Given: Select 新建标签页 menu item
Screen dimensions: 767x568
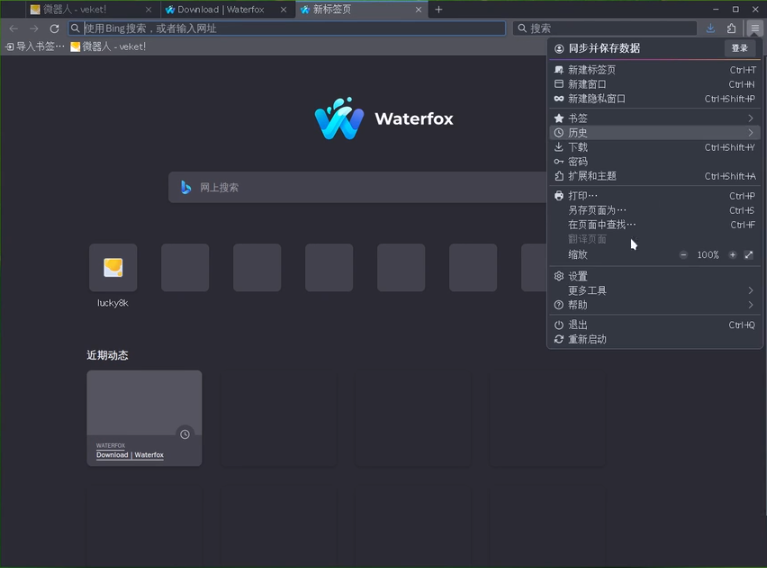Looking at the screenshot, I should [654, 70].
